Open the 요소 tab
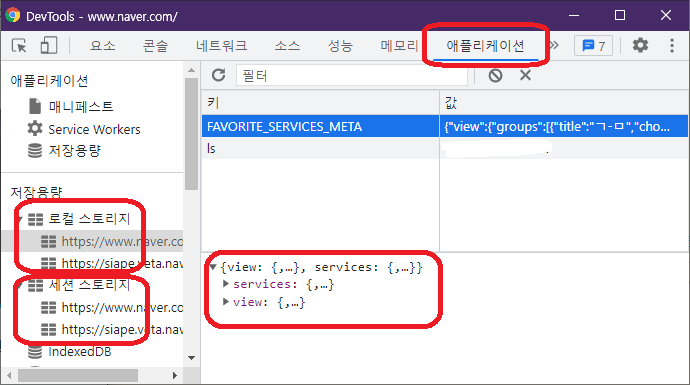 click(103, 45)
